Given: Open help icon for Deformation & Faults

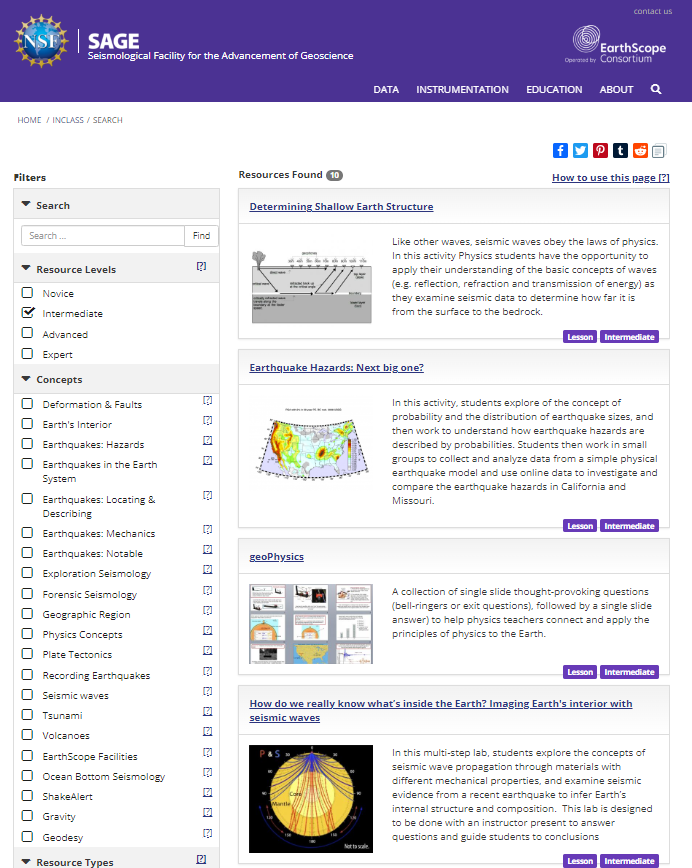Looking at the screenshot, I should pos(208,400).
